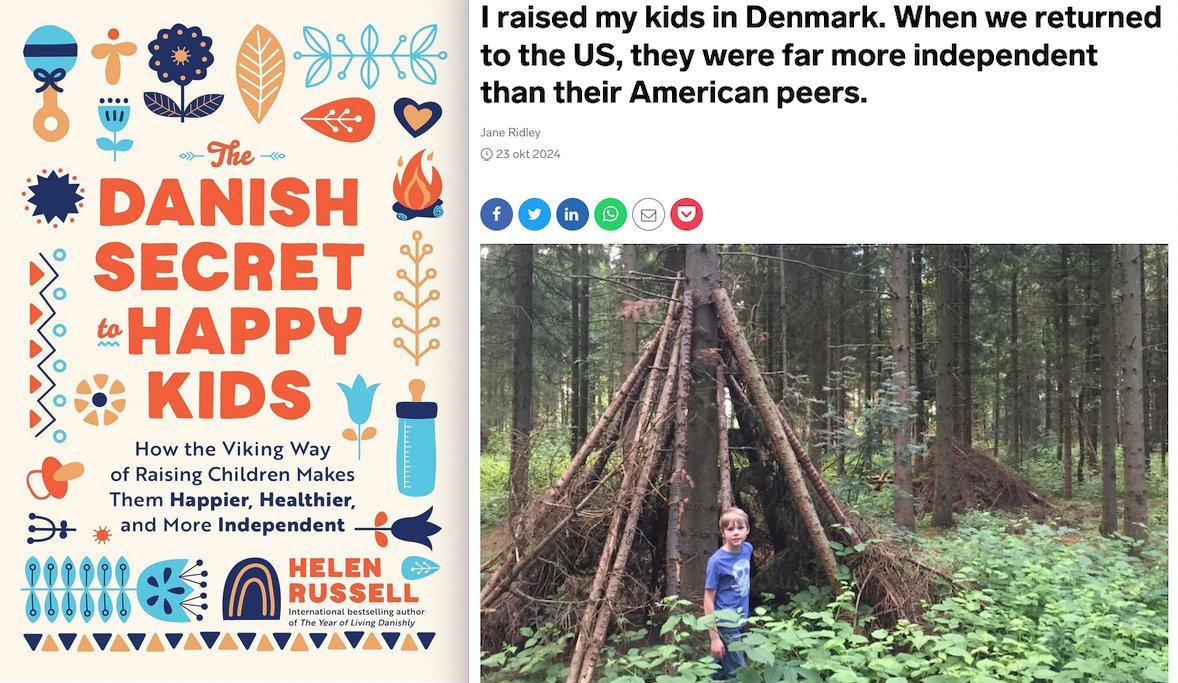Click the Facebook share icon
The height and width of the screenshot is (683, 1178).
(497, 214)
